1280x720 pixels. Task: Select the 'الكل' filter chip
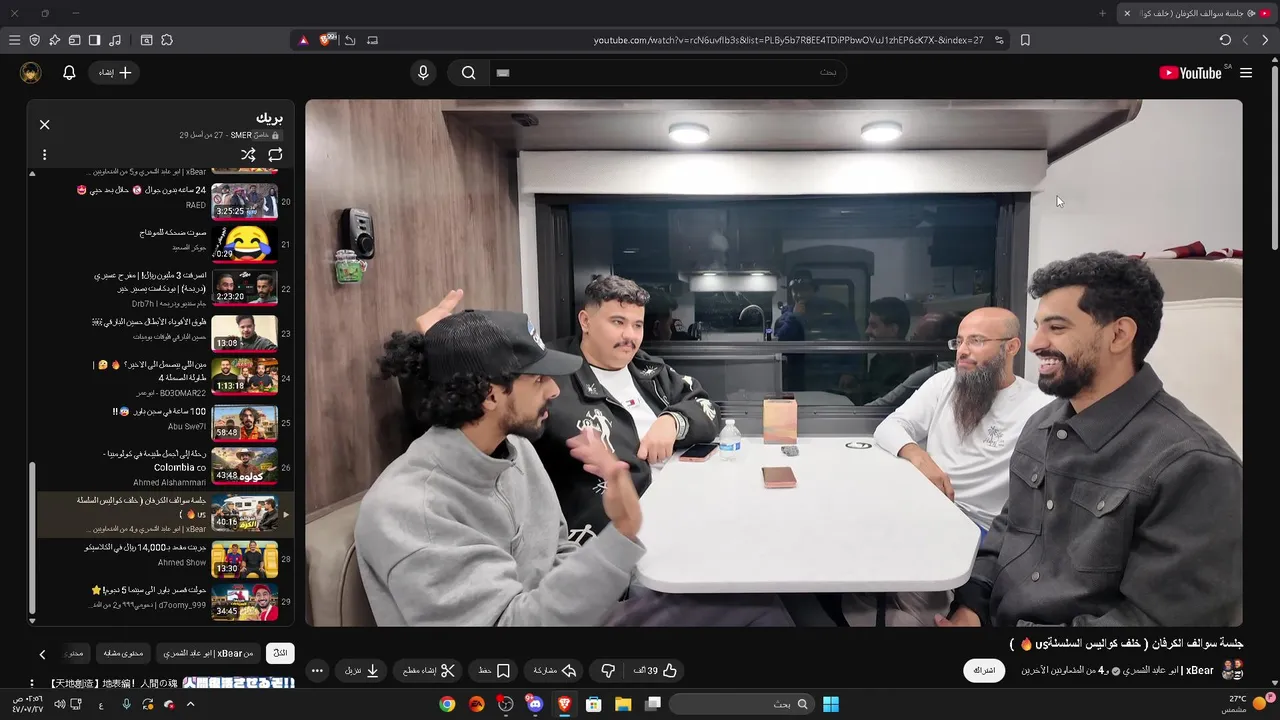pyautogui.click(x=281, y=653)
